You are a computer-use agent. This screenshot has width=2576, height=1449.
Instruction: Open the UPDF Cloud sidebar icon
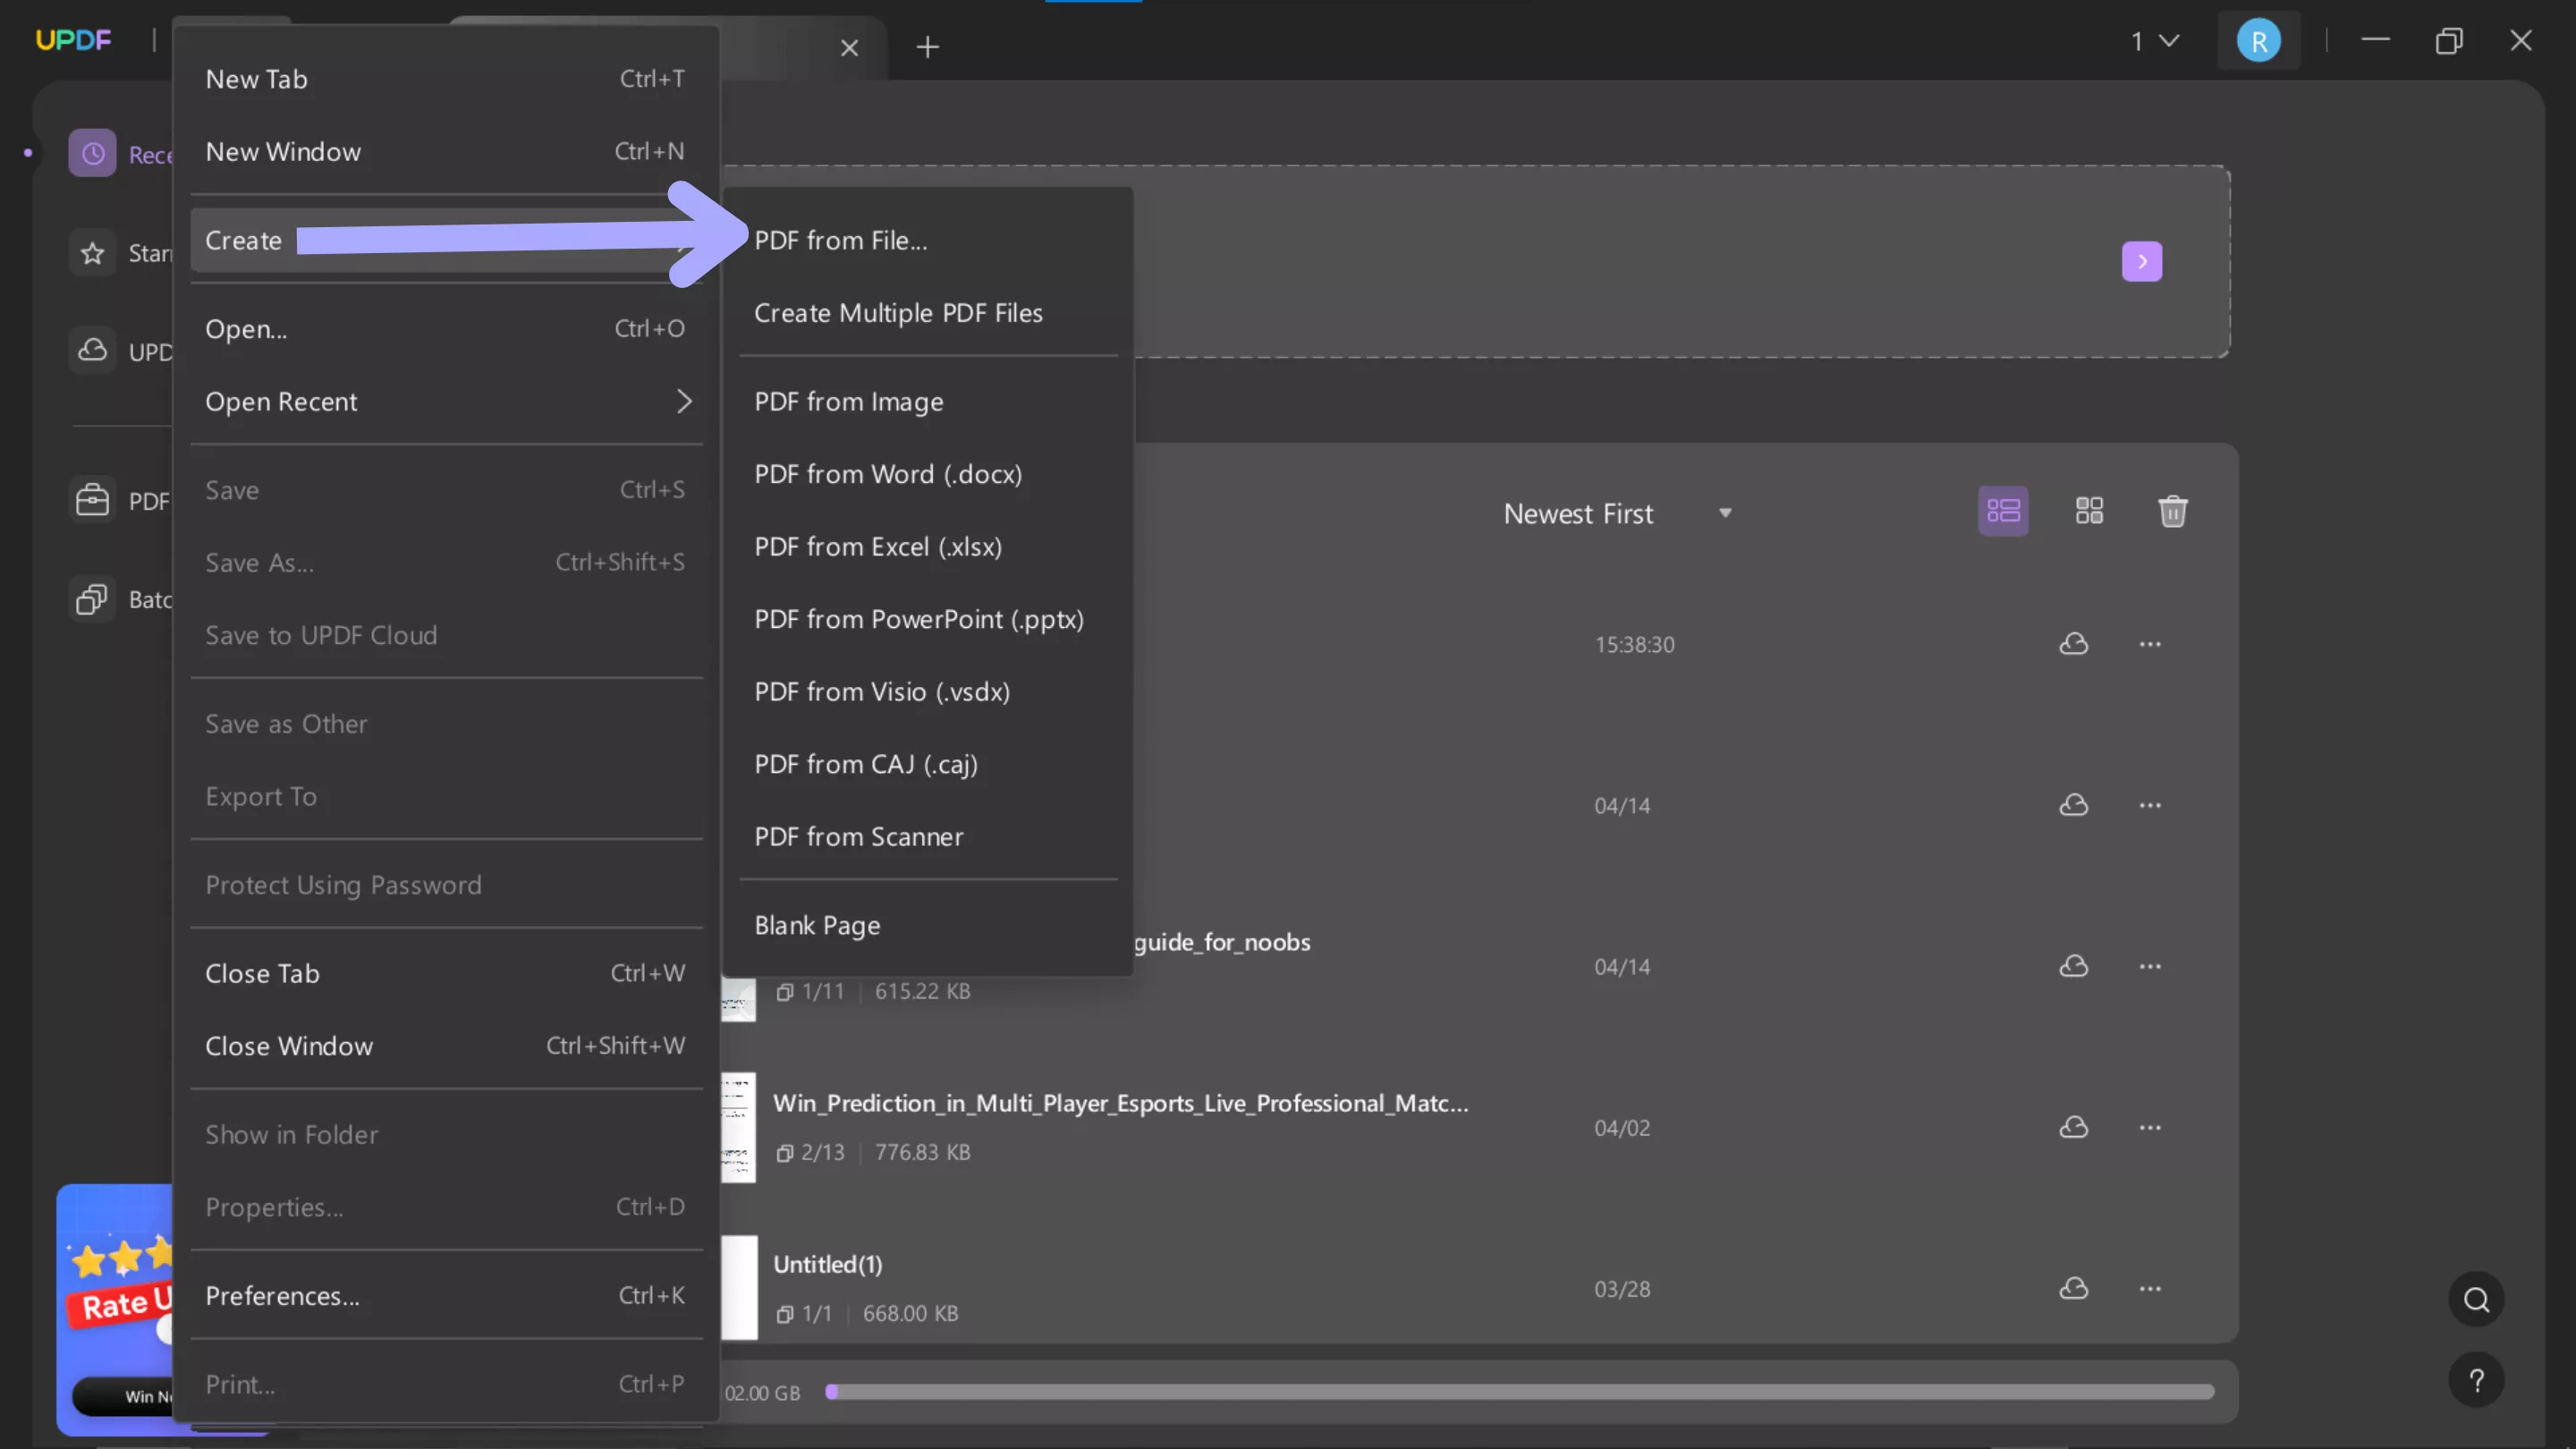[x=92, y=351]
